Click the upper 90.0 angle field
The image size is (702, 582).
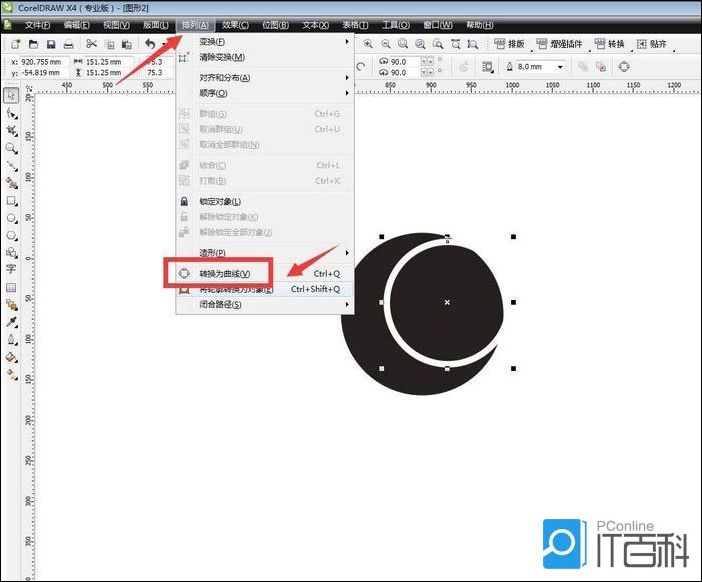point(404,62)
